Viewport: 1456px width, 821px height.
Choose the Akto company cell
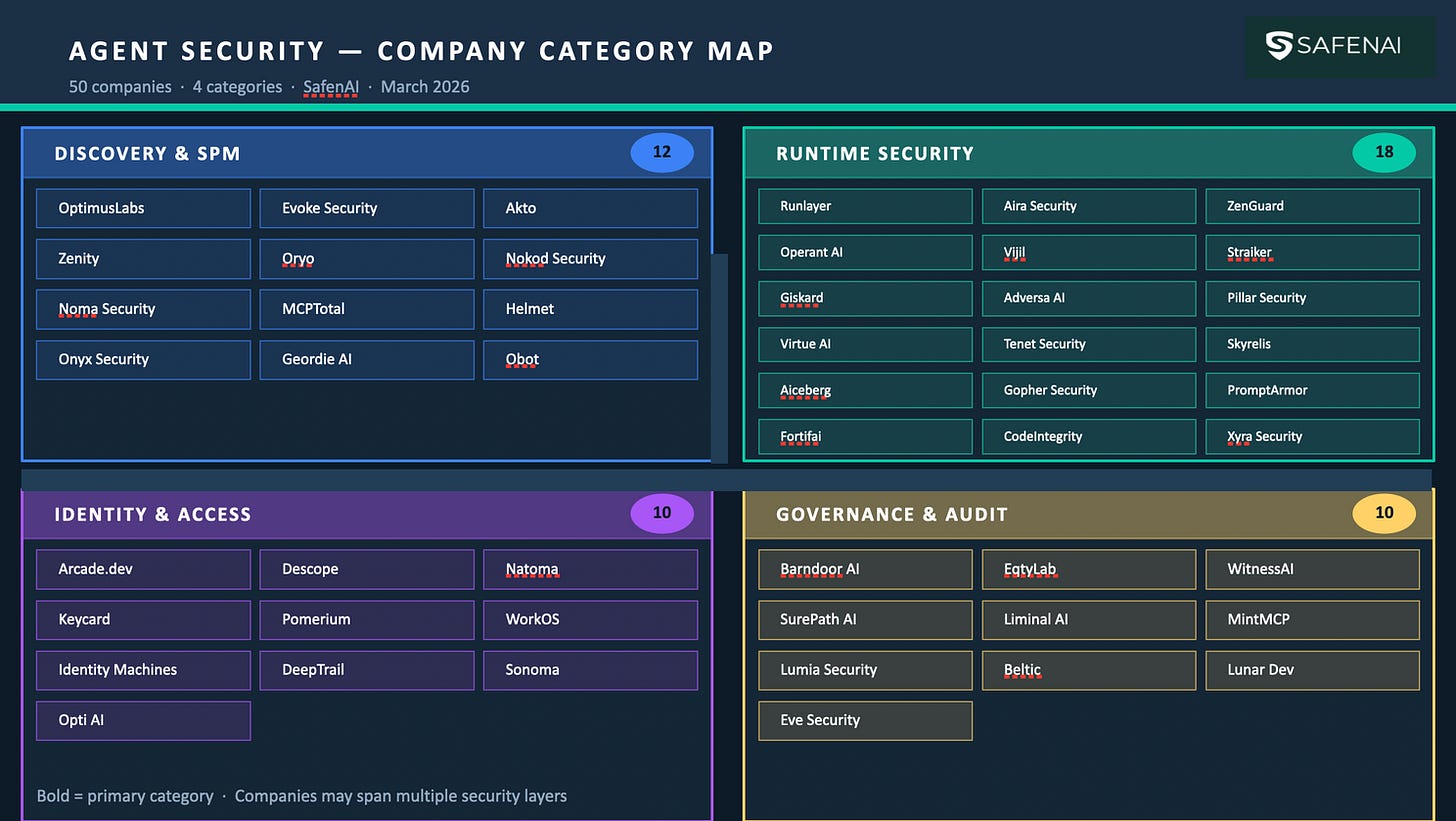click(590, 208)
